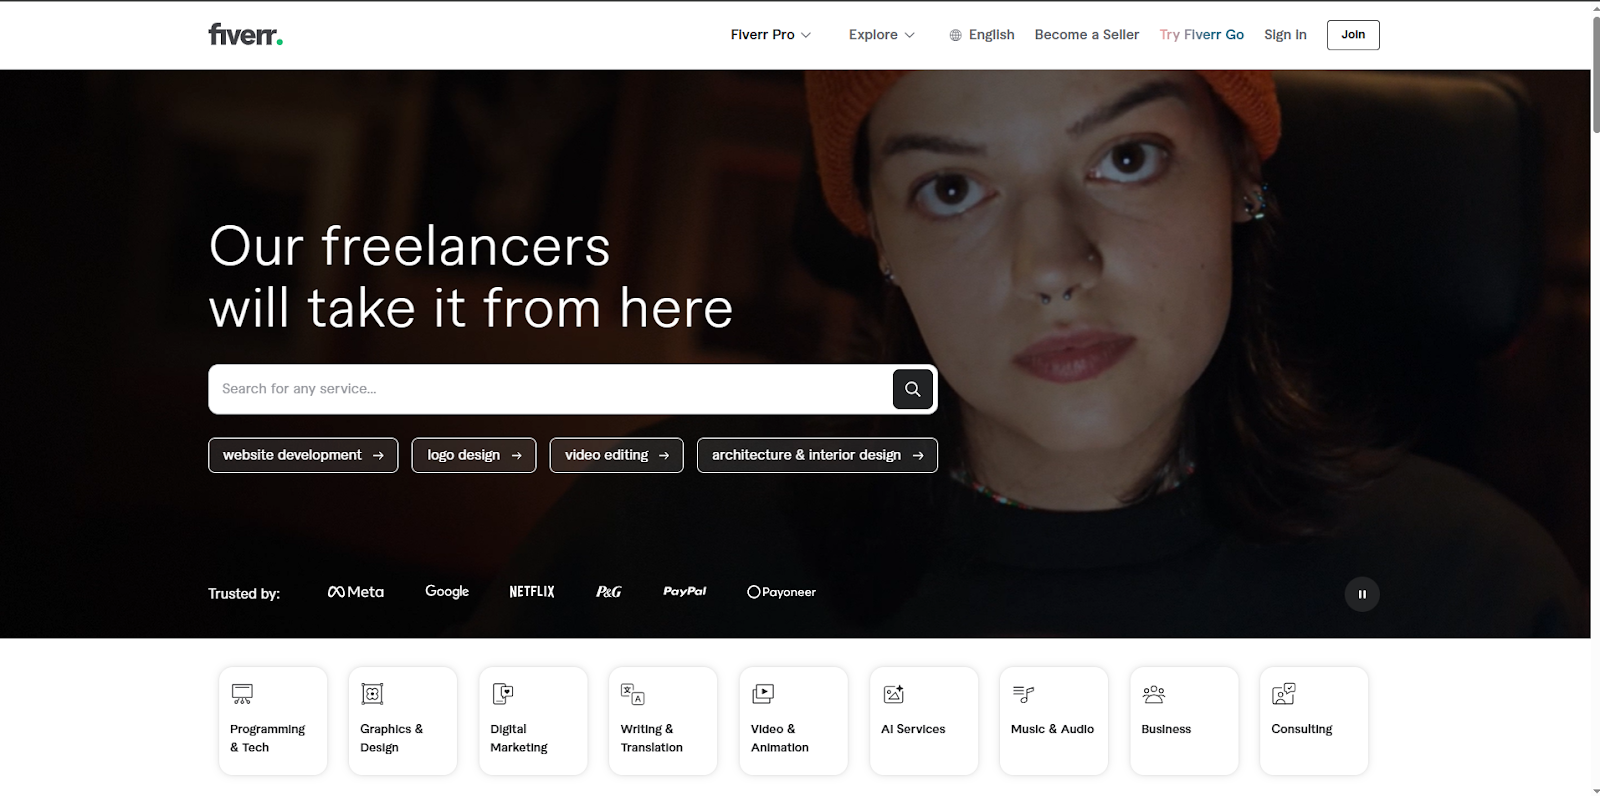
Task: Expand the Explore menu chevron
Action: click(x=910, y=35)
